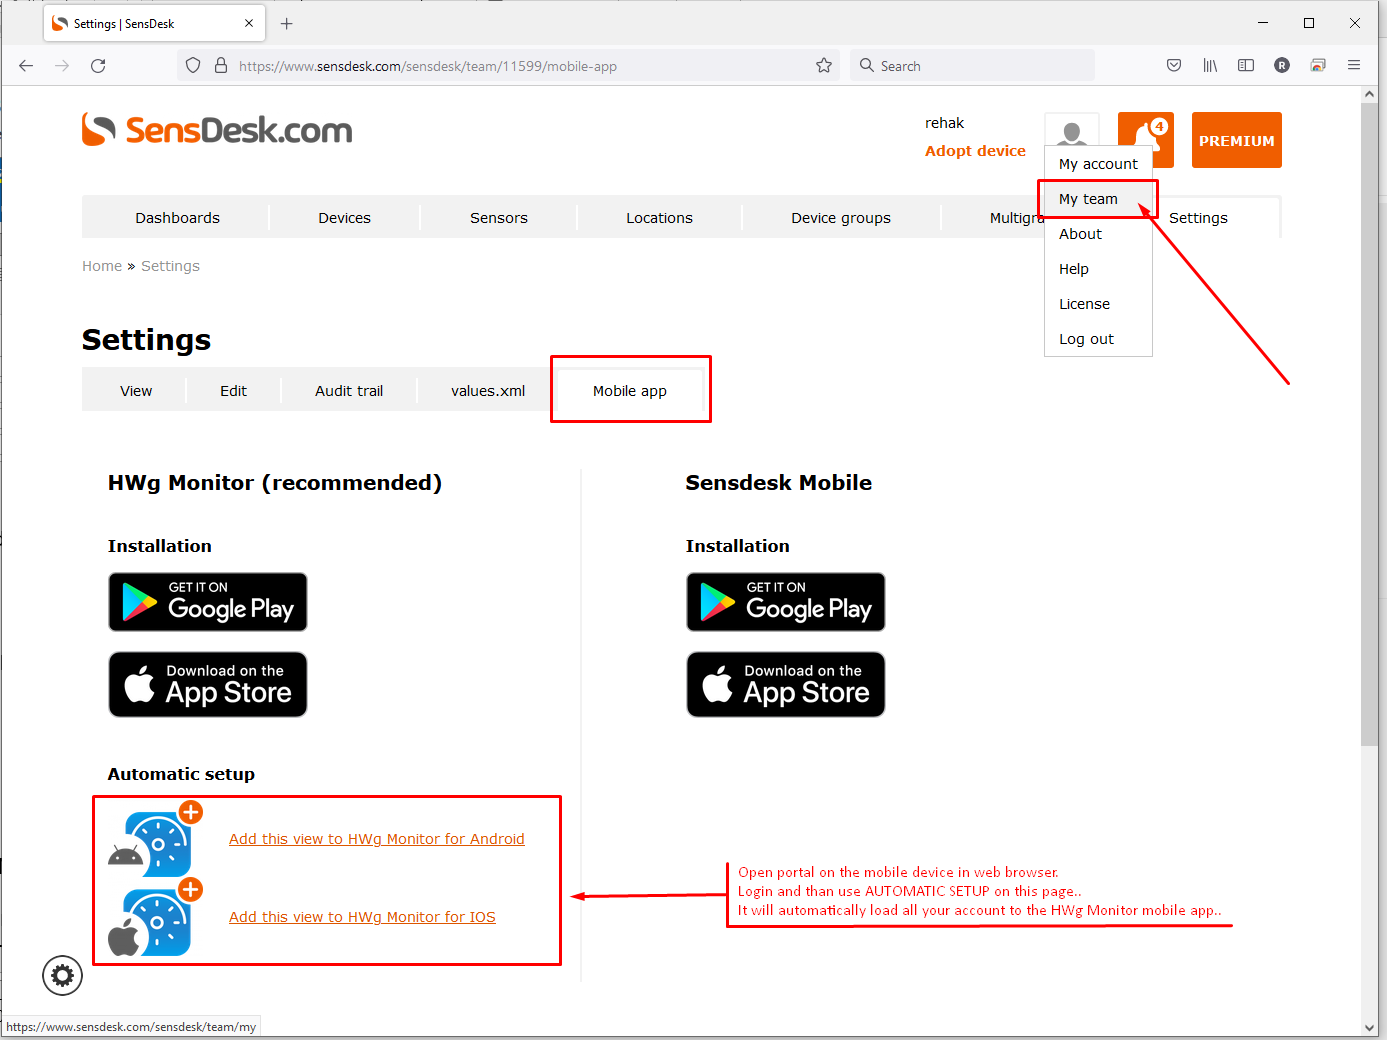1387x1040 pixels.
Task: Click the gear icon at bottom left
Action: click(x=62, y=975)
